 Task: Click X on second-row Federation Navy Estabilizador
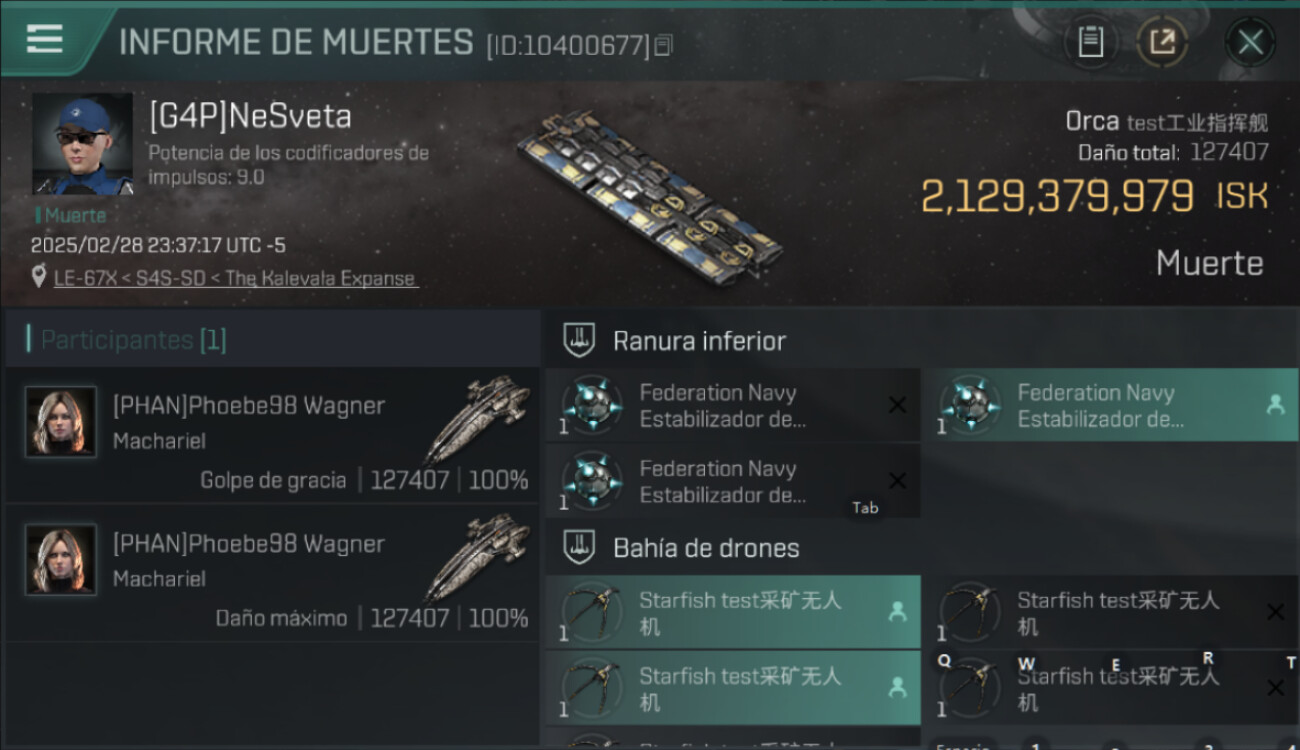[897, 481]
